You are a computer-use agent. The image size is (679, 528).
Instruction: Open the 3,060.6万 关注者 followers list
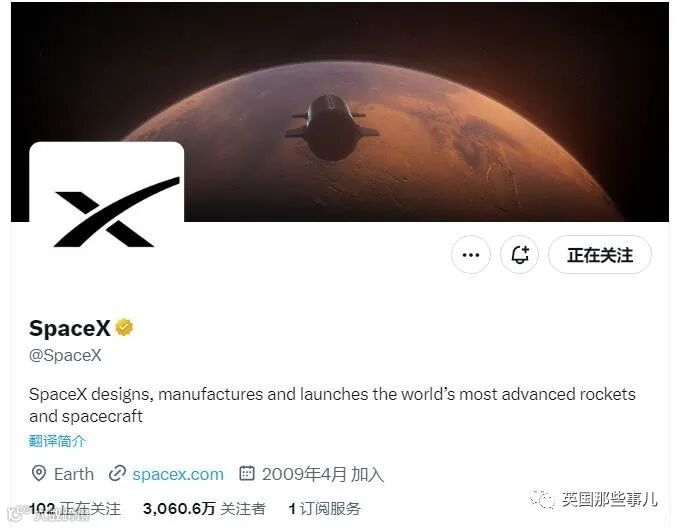(204, 509)
